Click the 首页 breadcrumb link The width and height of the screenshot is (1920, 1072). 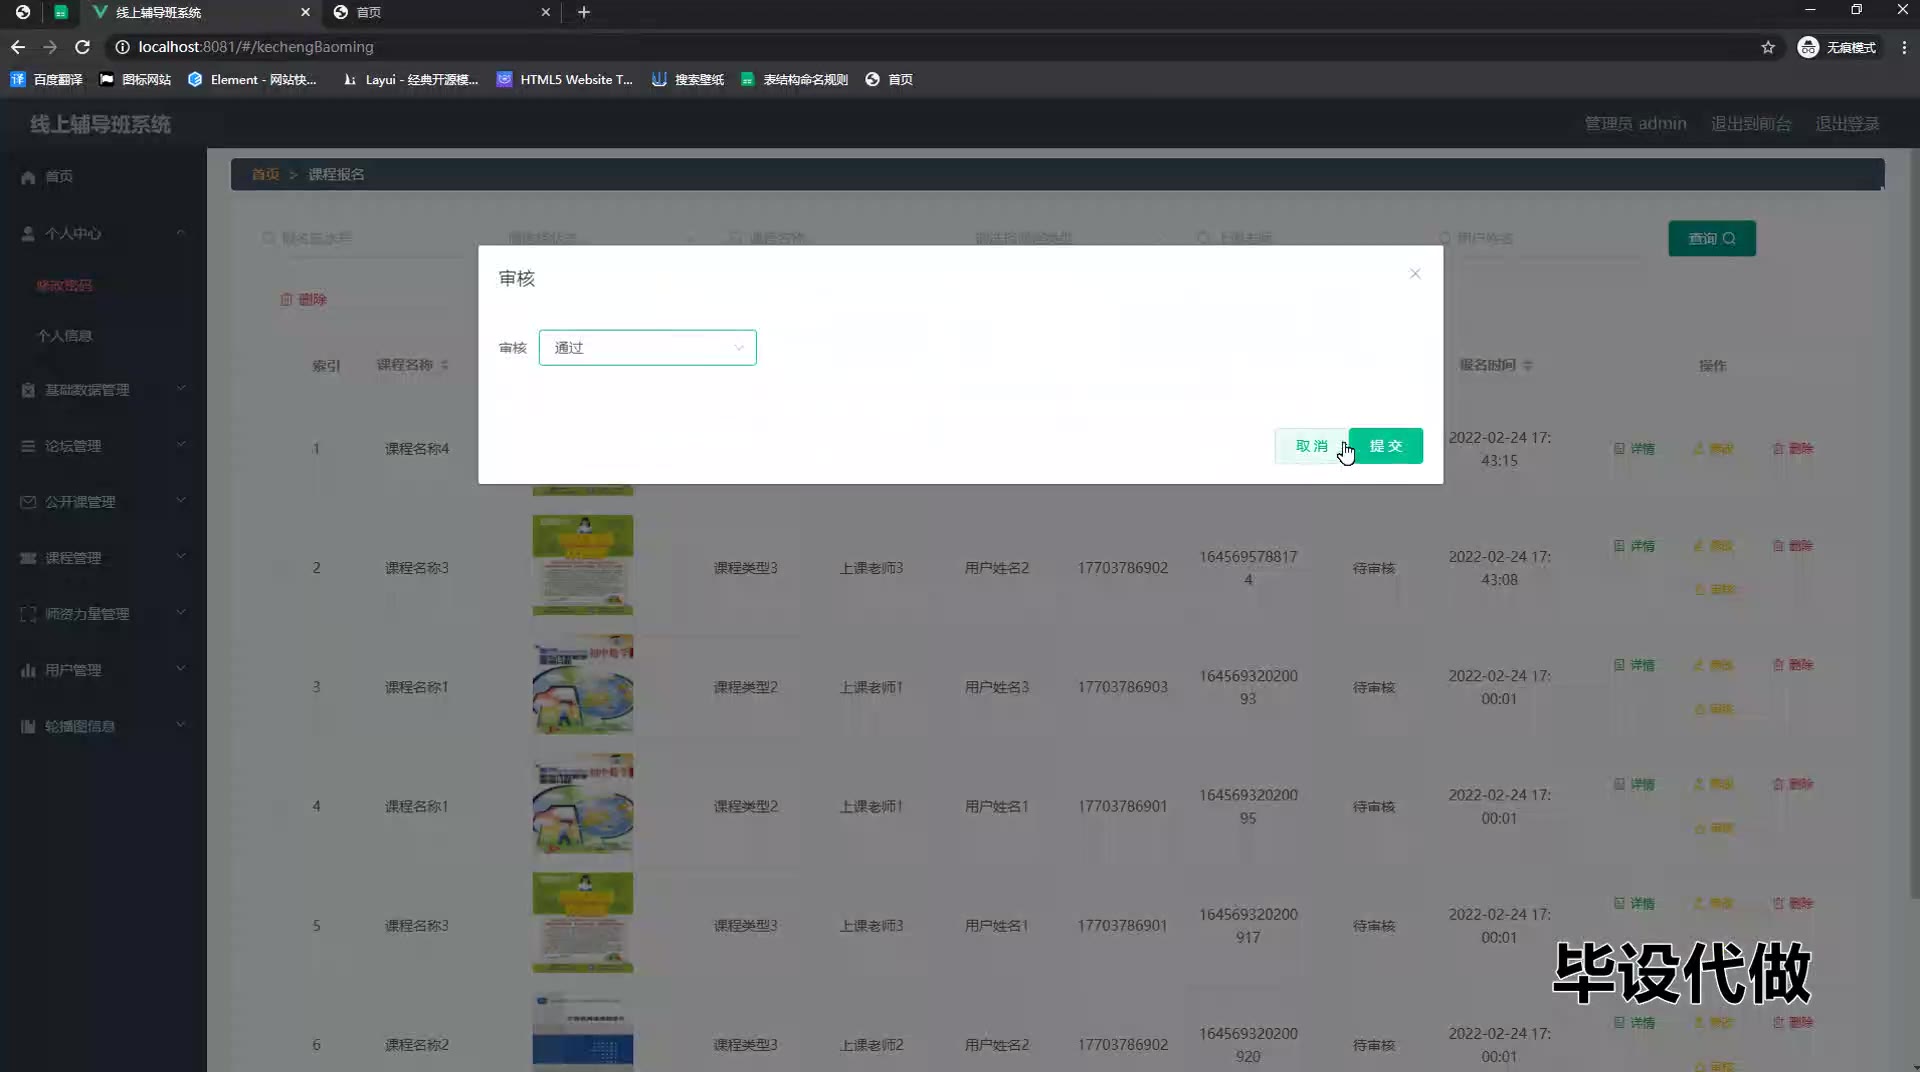[x=265, y=174]
